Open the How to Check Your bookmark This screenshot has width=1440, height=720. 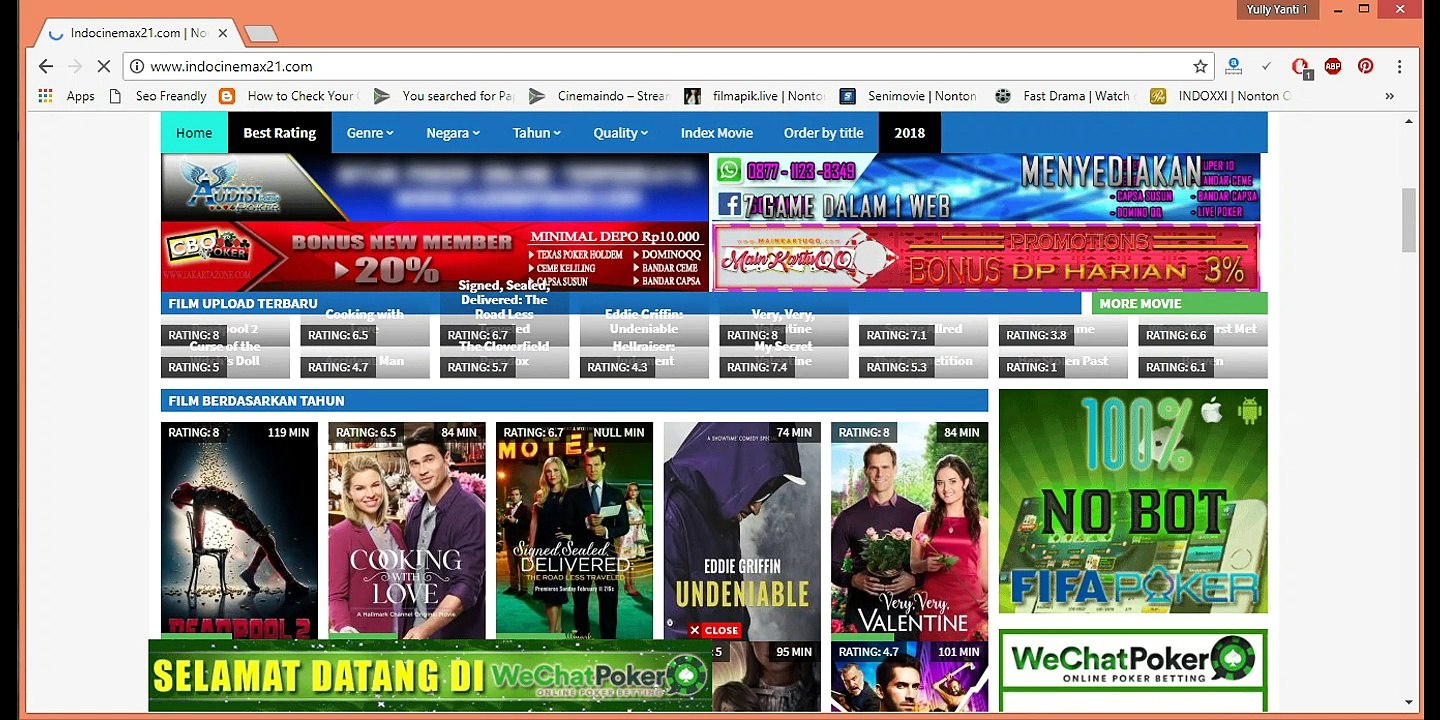[x=289, y=96]
